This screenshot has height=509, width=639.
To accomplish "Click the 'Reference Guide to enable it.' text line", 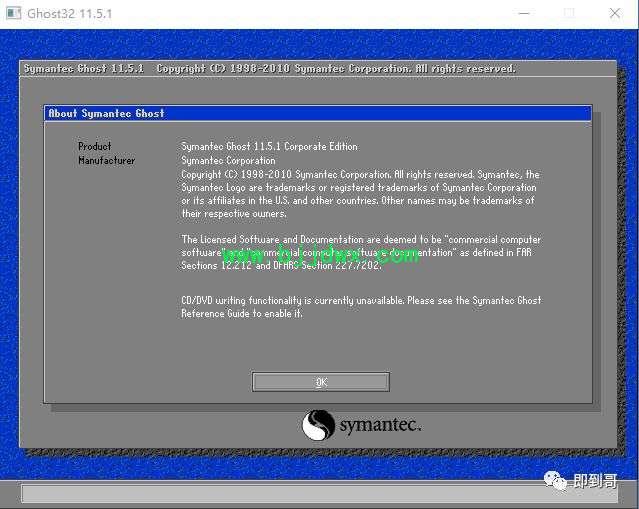I will [242, 313].
